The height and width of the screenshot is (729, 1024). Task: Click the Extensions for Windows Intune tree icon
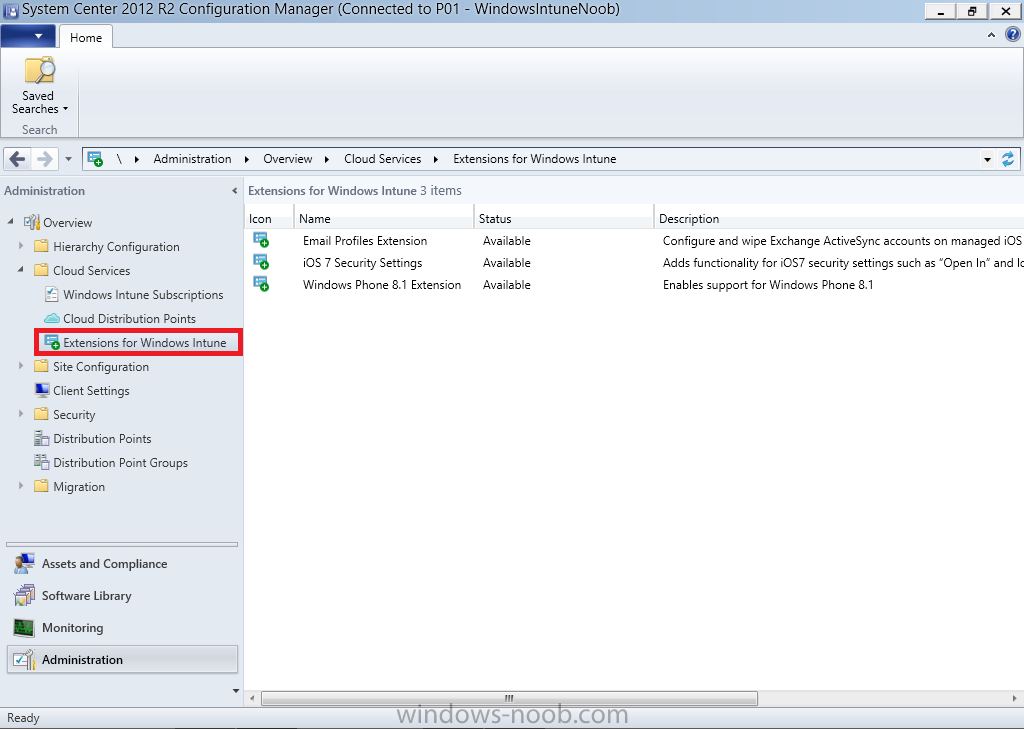(52, 342)
